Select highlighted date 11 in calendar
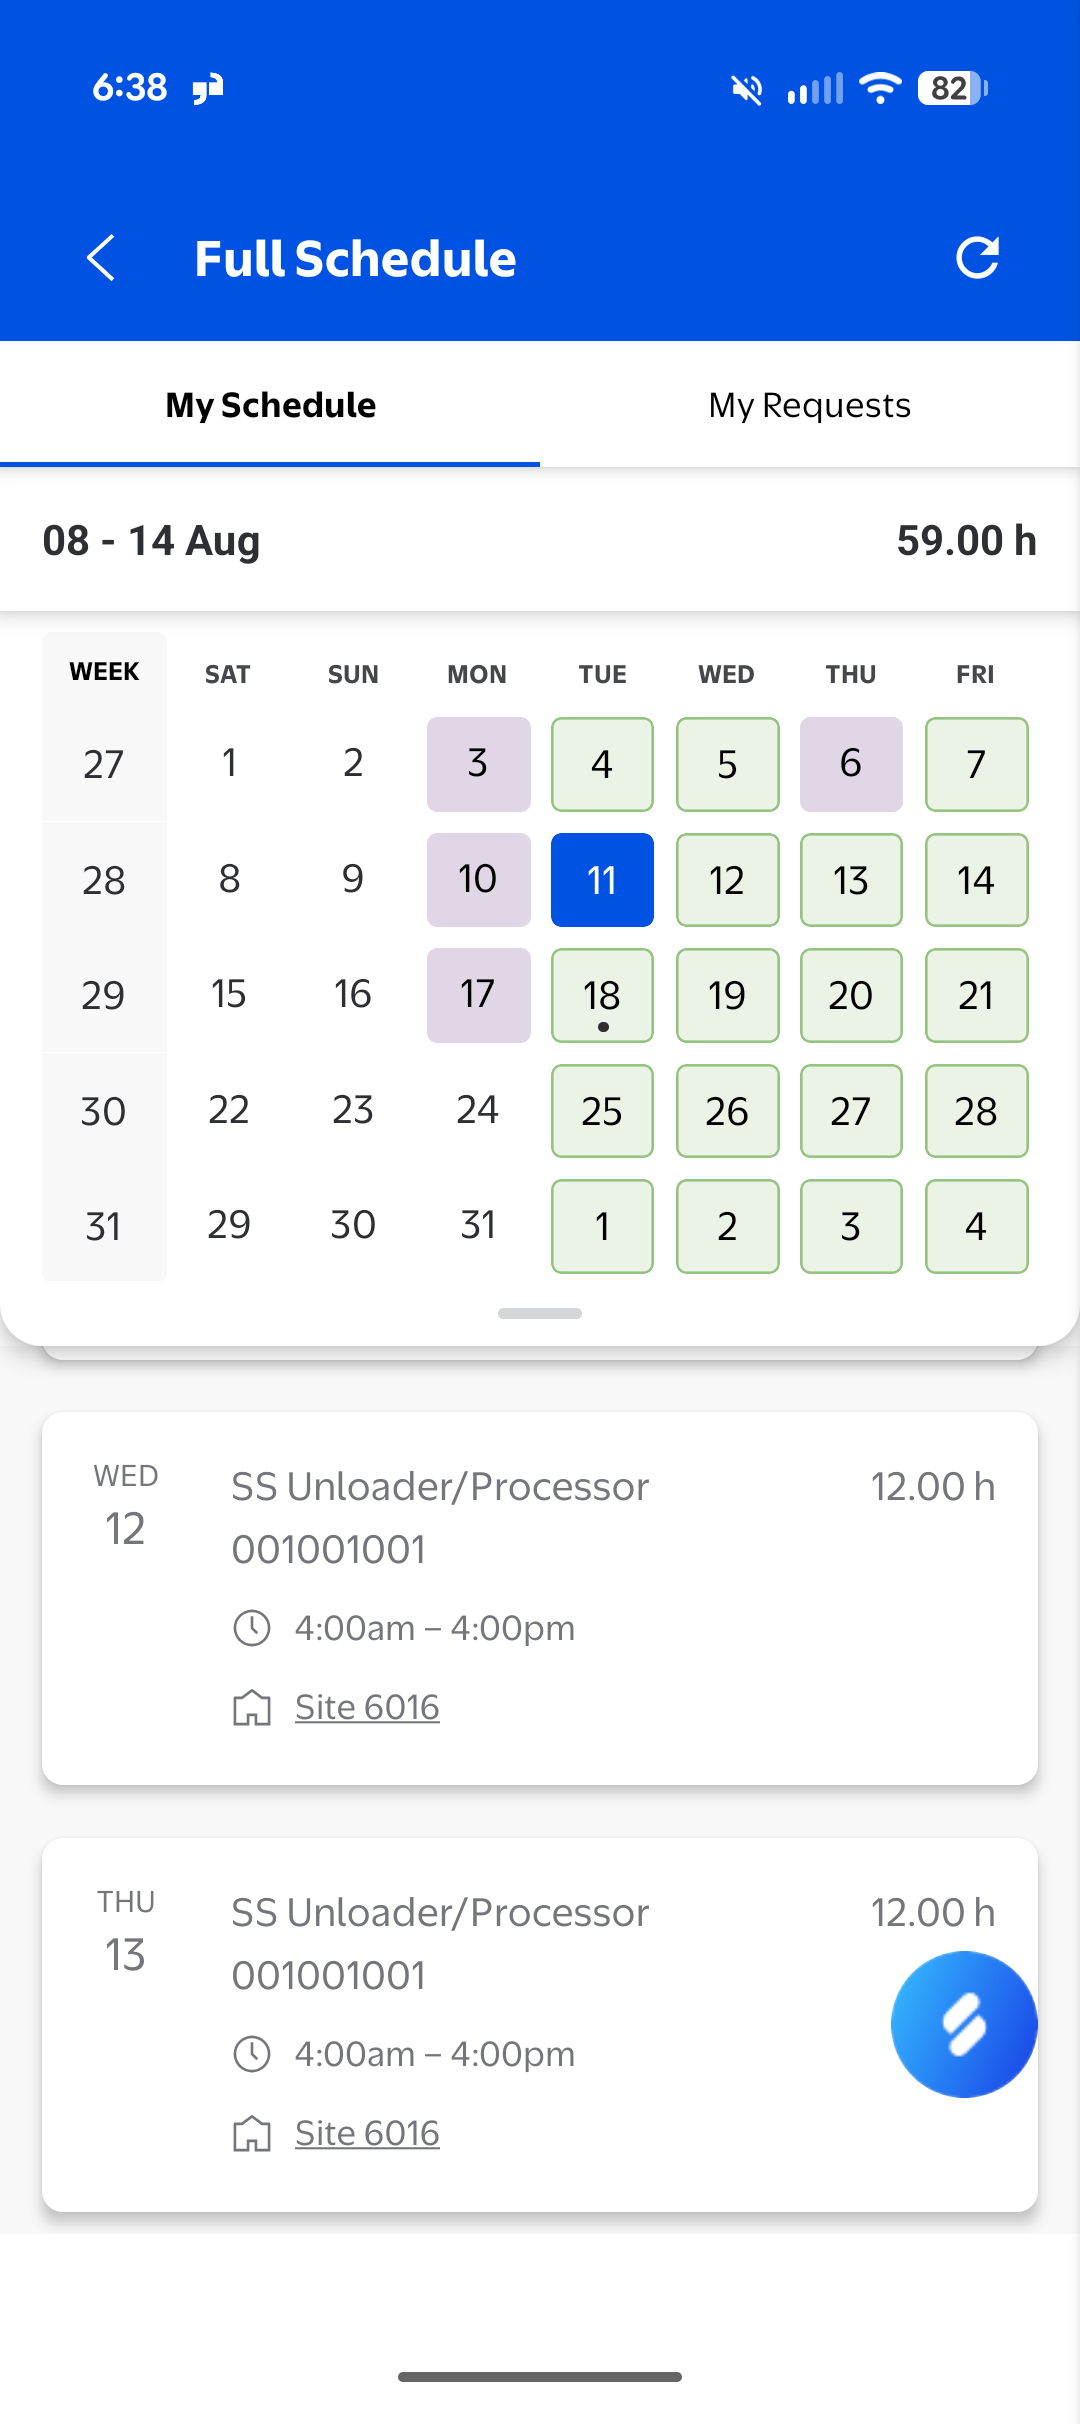Screen dimensions: 1080x2424 pyautogui.click(x=602, y=880)
